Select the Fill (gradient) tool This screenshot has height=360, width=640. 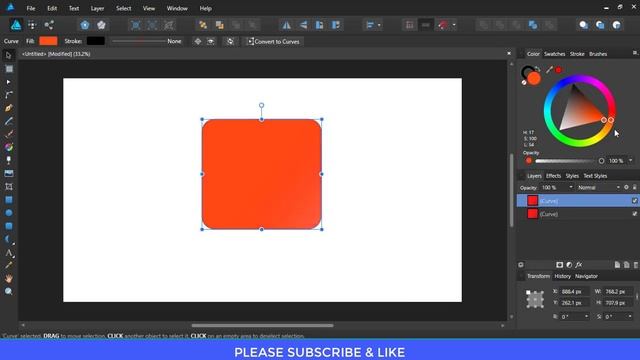9,147
